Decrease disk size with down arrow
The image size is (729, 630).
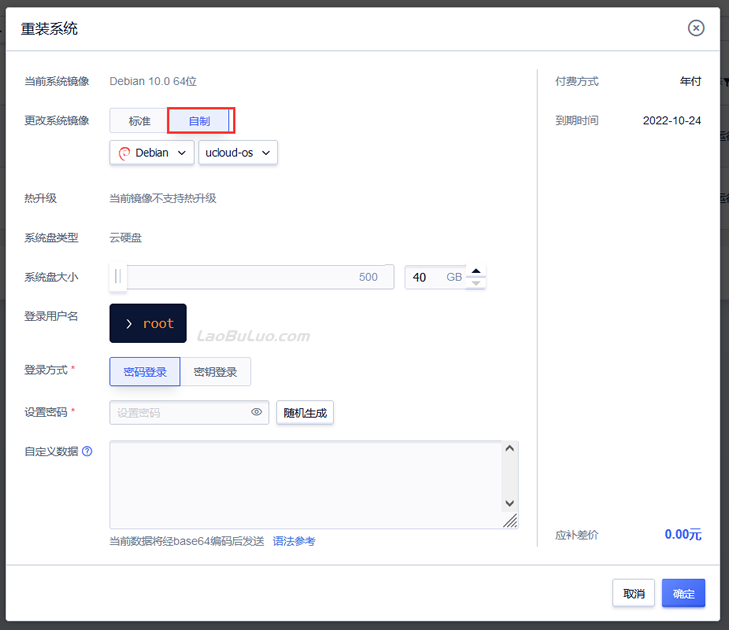476,283
